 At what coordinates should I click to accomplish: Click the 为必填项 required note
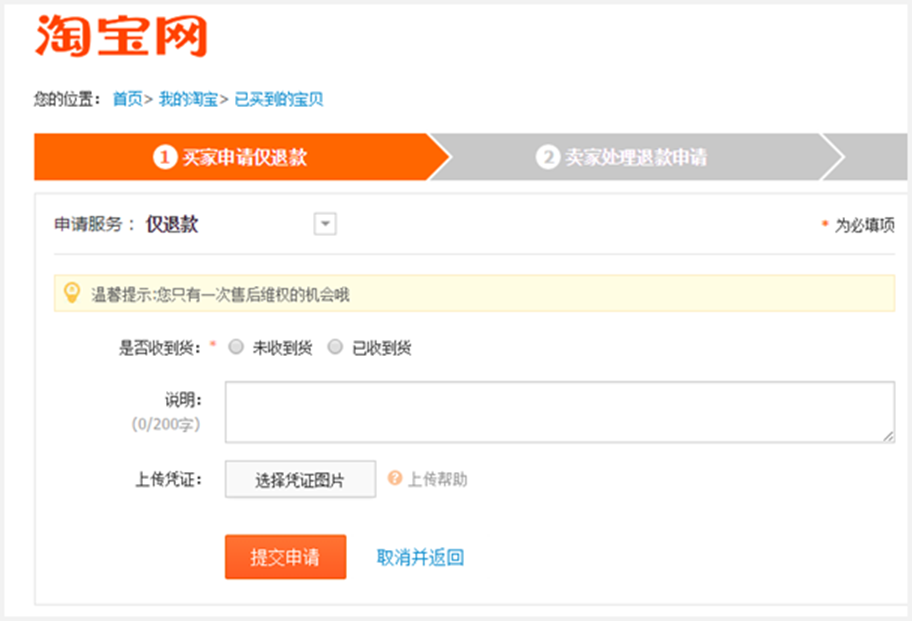coord(865,225)
